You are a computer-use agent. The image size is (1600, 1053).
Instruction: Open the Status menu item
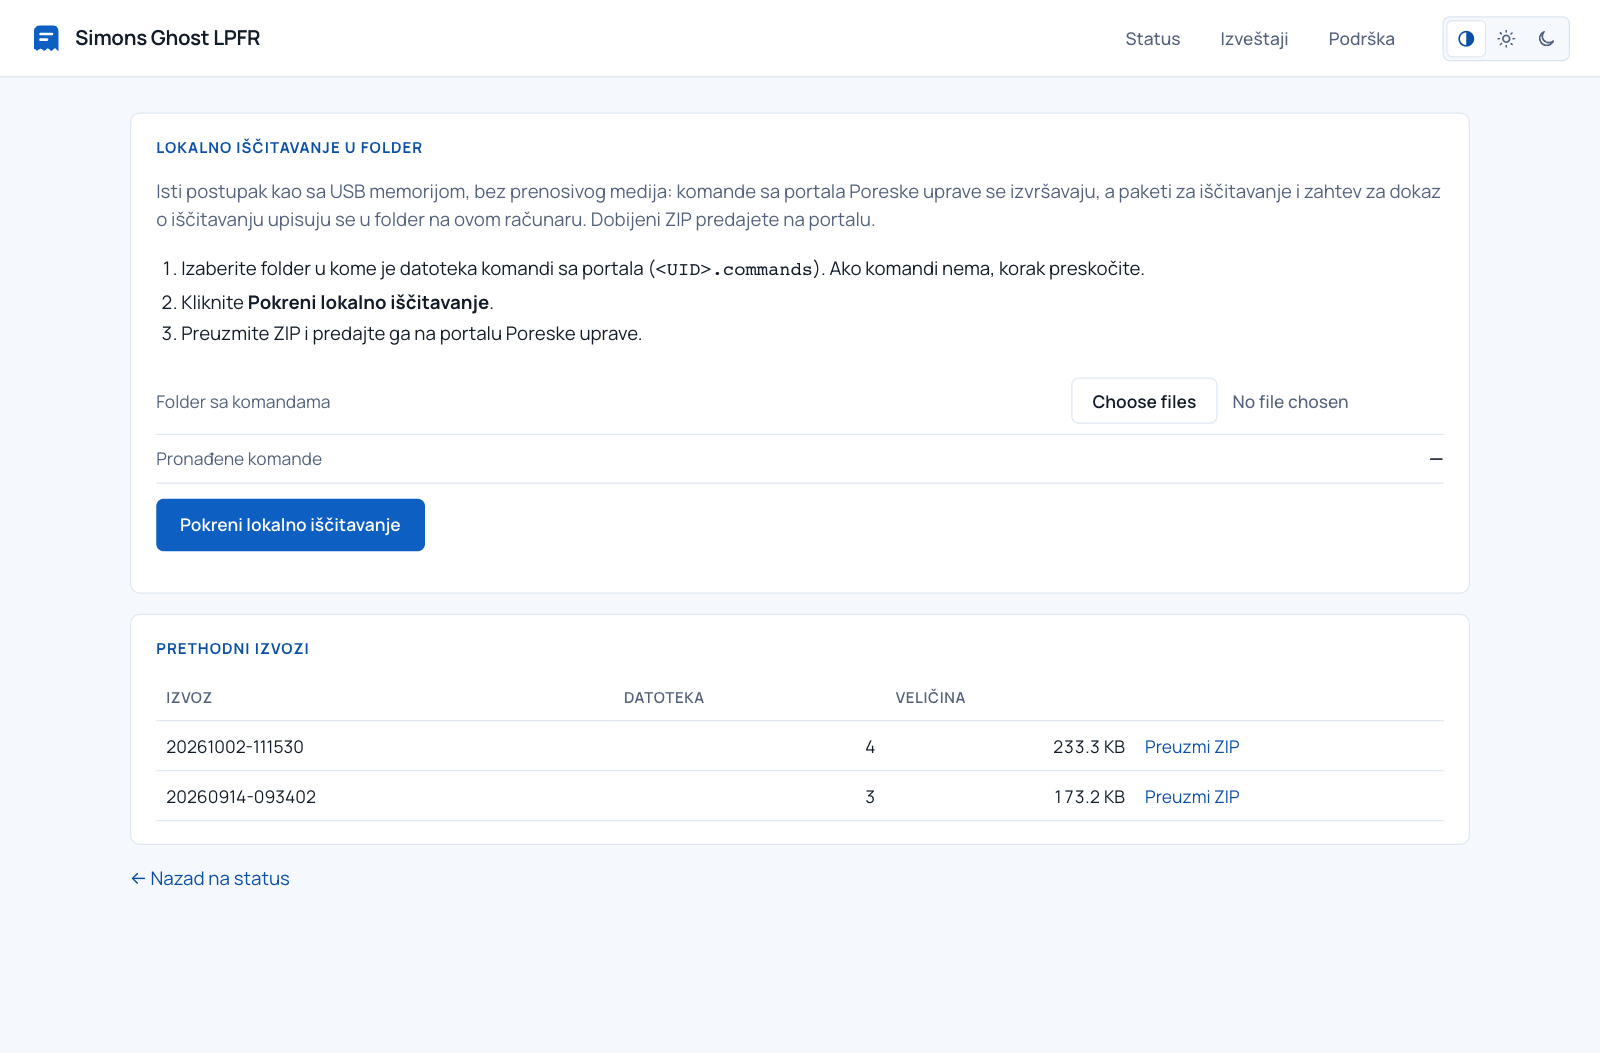tap(1152, 39)
